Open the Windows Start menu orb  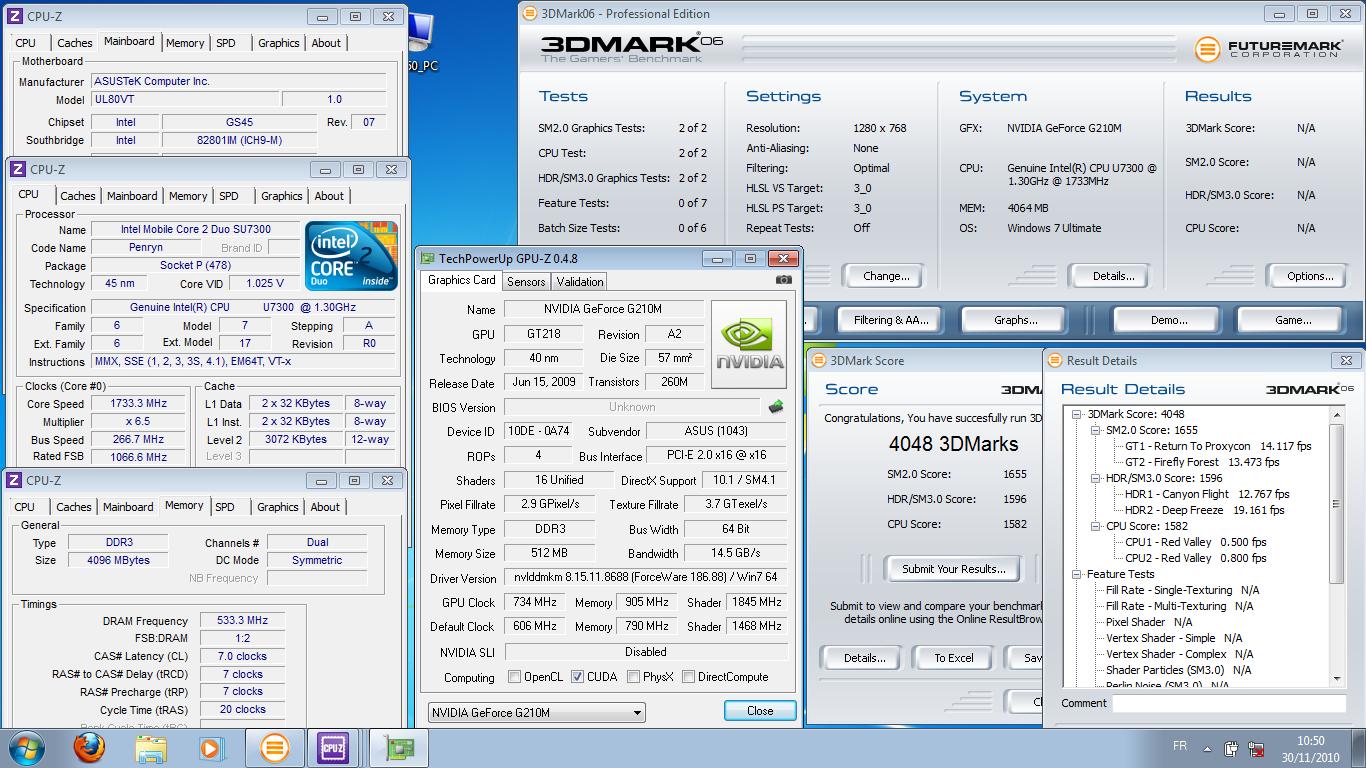(x=26, y=748)
